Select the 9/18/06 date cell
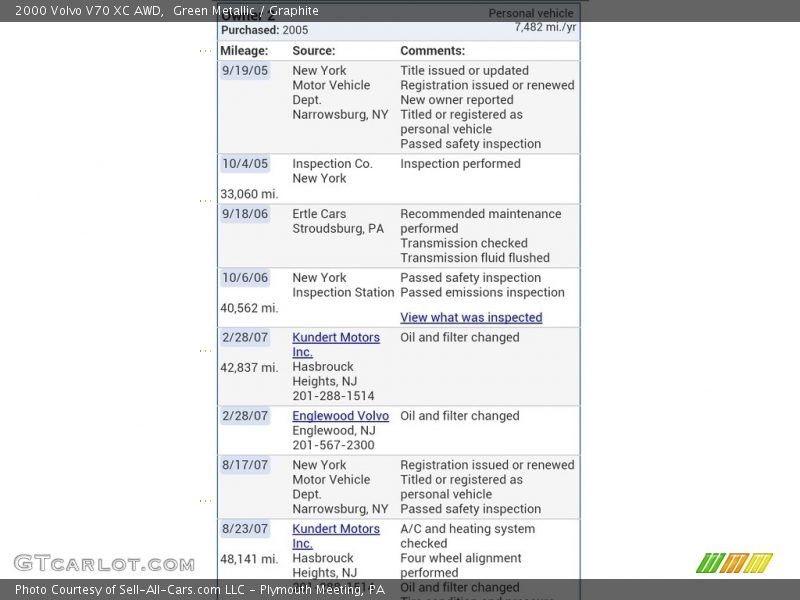This screenshot has width=800, height=600. pos(245,214)
